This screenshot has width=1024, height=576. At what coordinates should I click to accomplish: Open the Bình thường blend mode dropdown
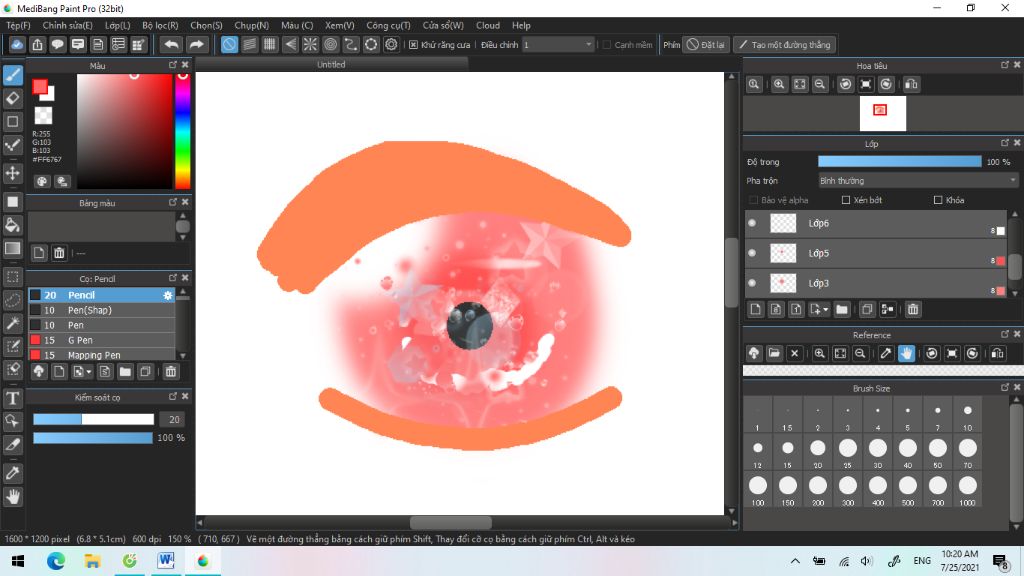pyautogui.click(x=917, y=179)
